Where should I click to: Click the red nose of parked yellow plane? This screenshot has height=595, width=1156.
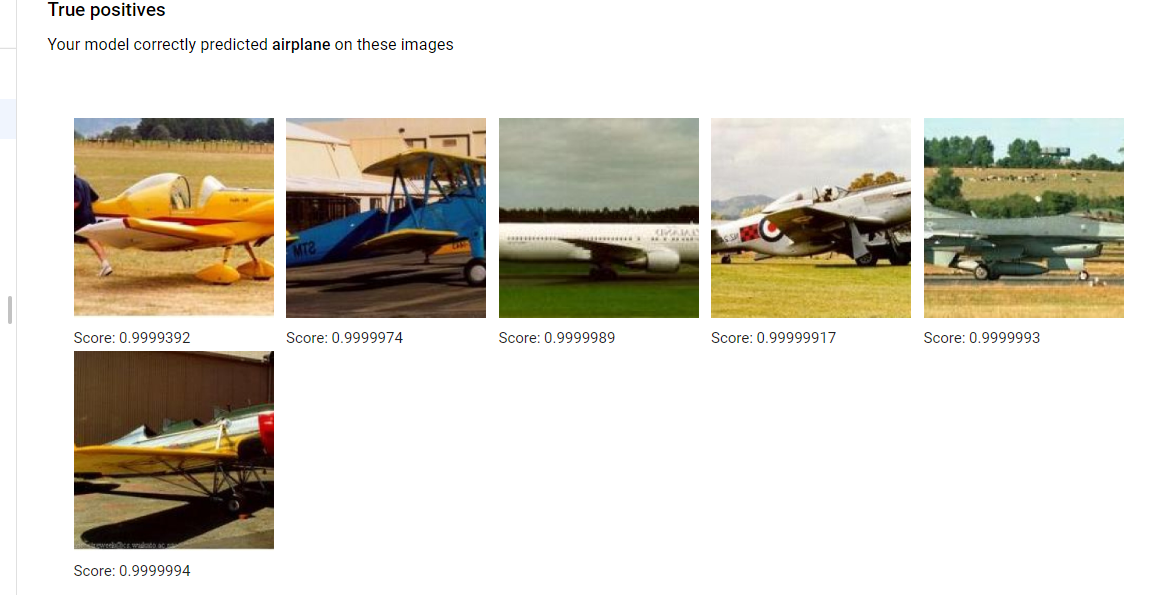click(265, 432)
